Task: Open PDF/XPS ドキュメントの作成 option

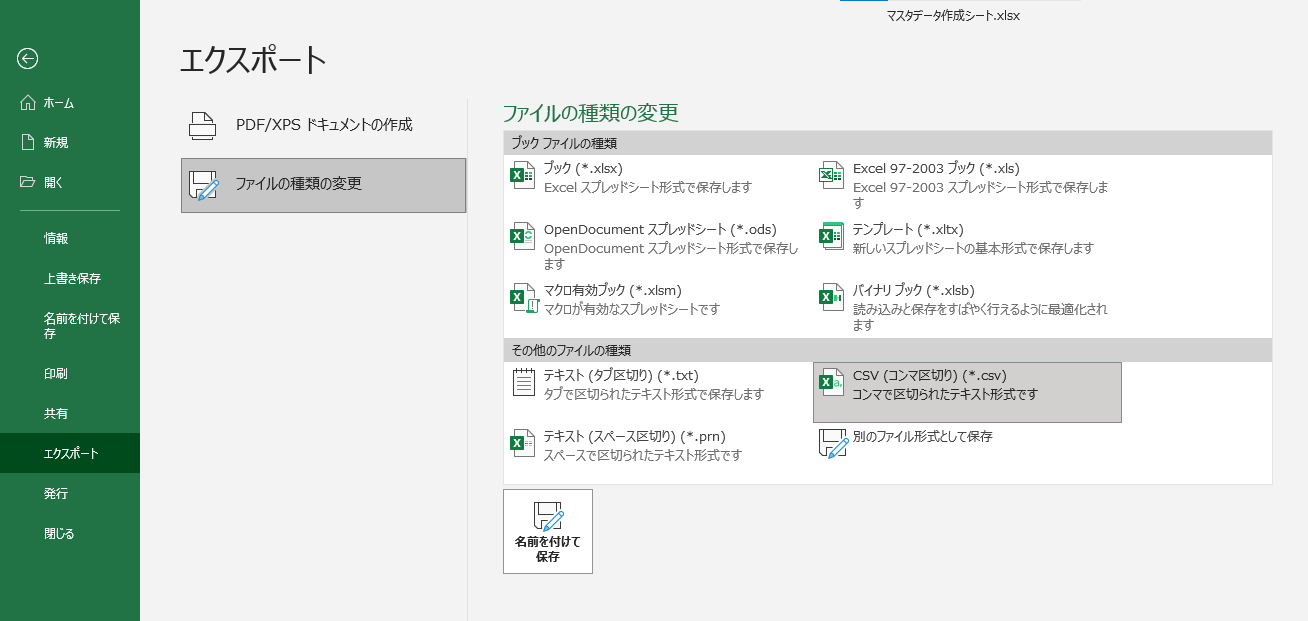Action: click(x=323, y=125)
